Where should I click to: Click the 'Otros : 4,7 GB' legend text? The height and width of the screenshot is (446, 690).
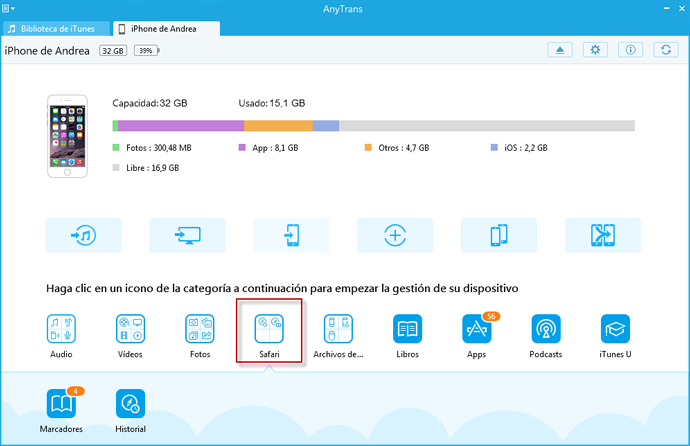click(404, 148)
